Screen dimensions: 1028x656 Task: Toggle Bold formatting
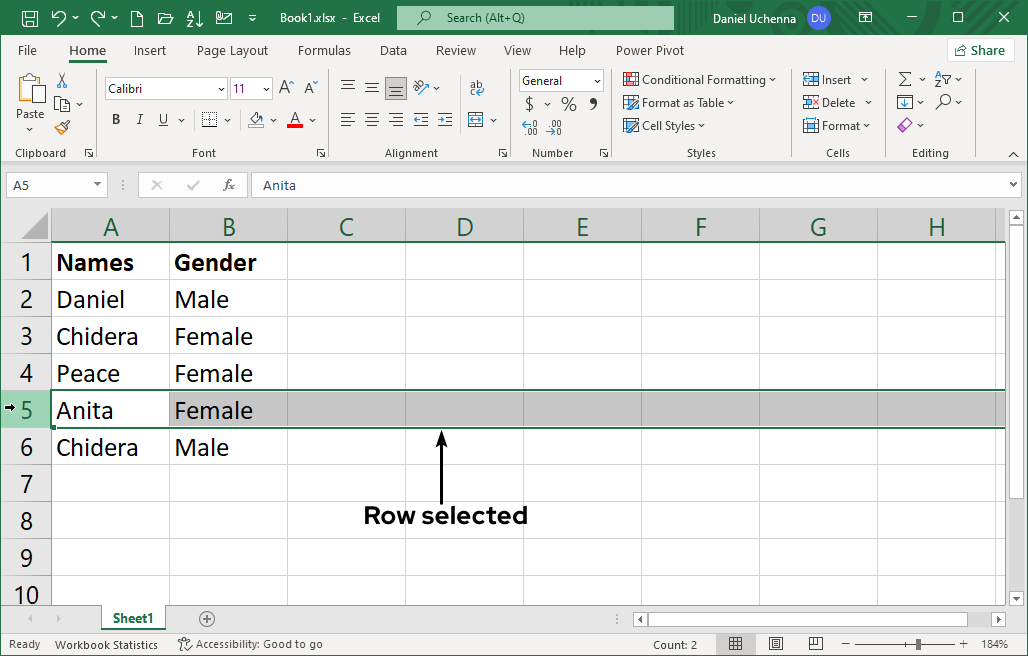point(116,120)
